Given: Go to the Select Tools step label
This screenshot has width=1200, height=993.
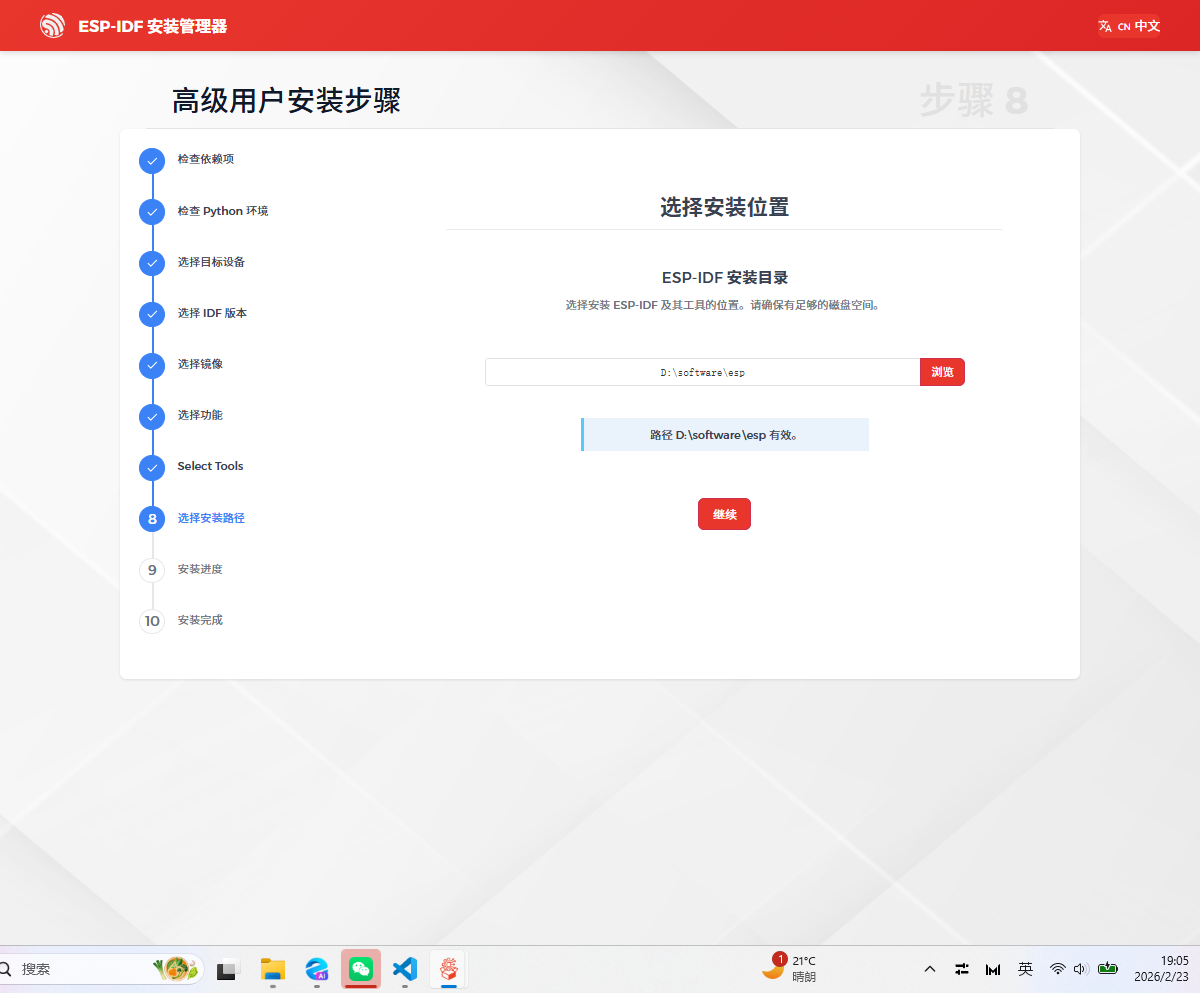Looking at the screenshot, I should tap(210, 466).
